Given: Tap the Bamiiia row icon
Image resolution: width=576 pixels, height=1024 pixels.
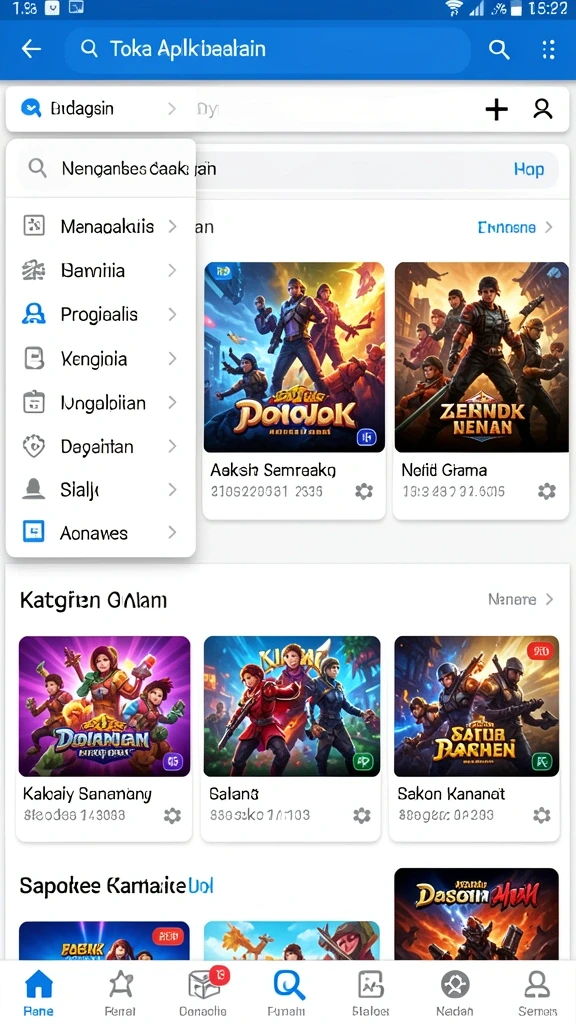Looking at the screenshot, I should coord(34,270).
